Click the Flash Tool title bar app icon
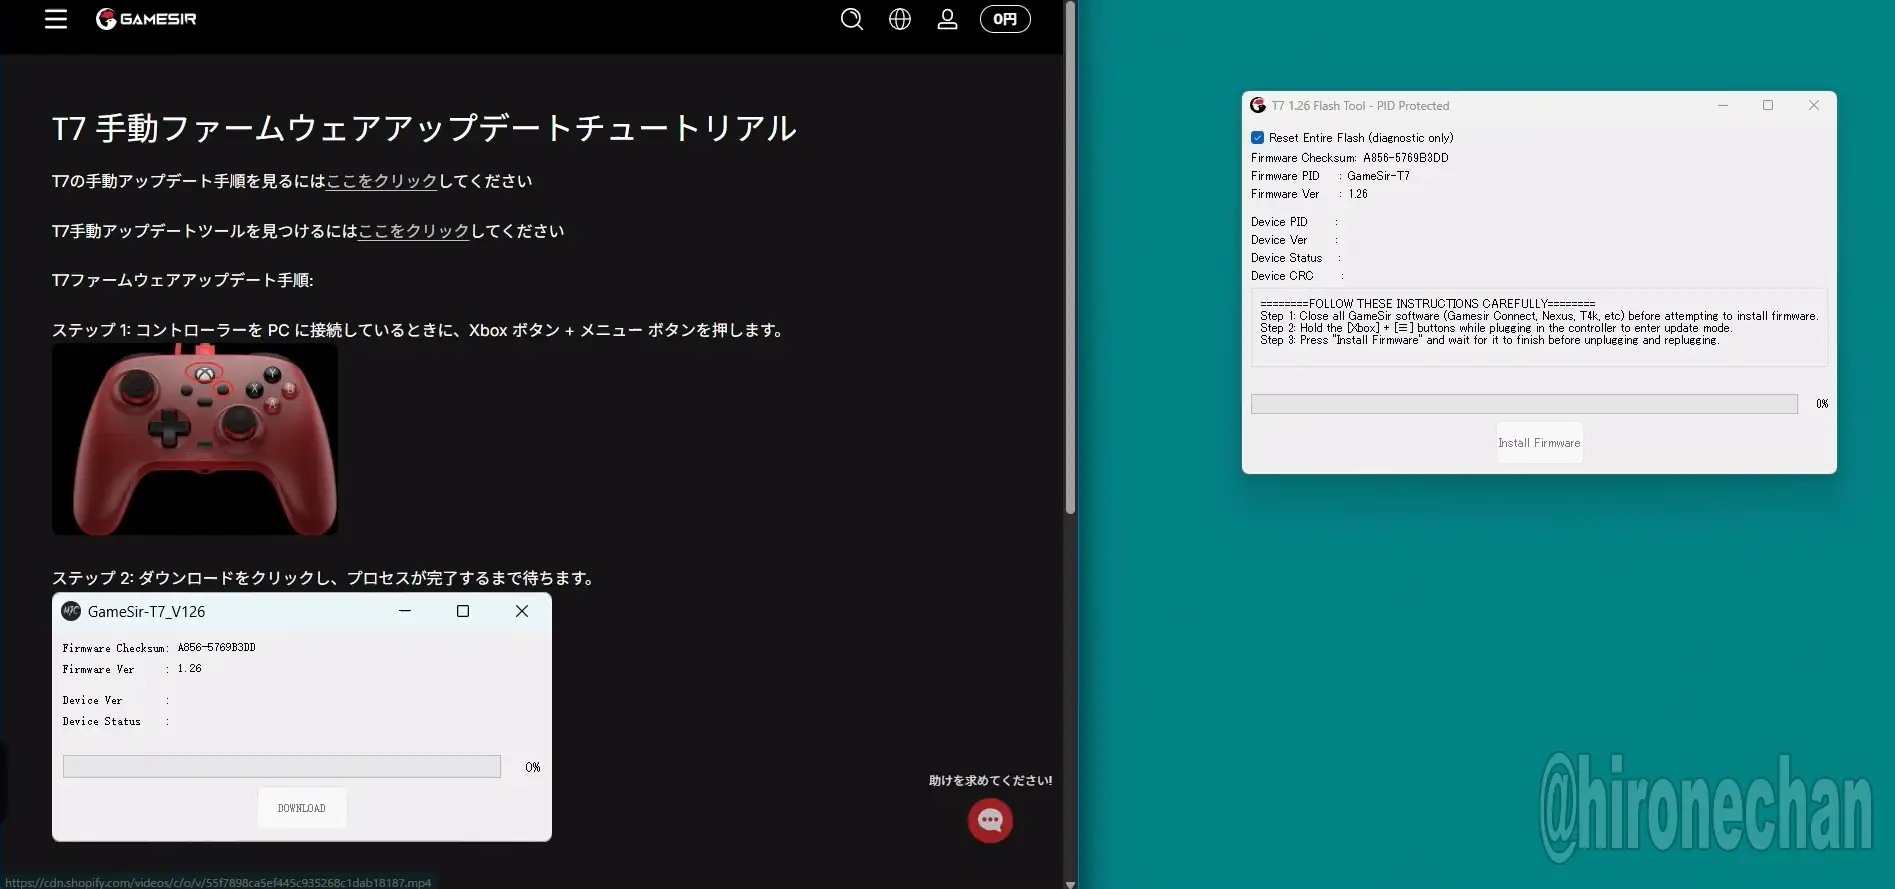1895x889 pixels. pyautogui.click(x=1258, y=106)
